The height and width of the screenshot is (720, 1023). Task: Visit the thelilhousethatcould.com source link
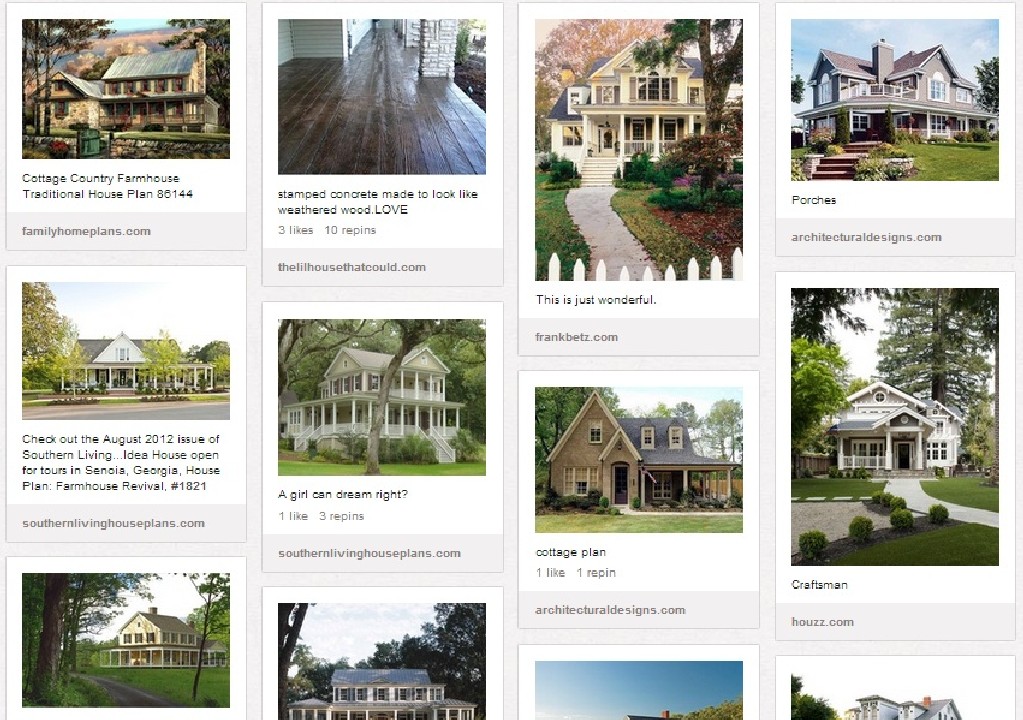coord(352,267)
